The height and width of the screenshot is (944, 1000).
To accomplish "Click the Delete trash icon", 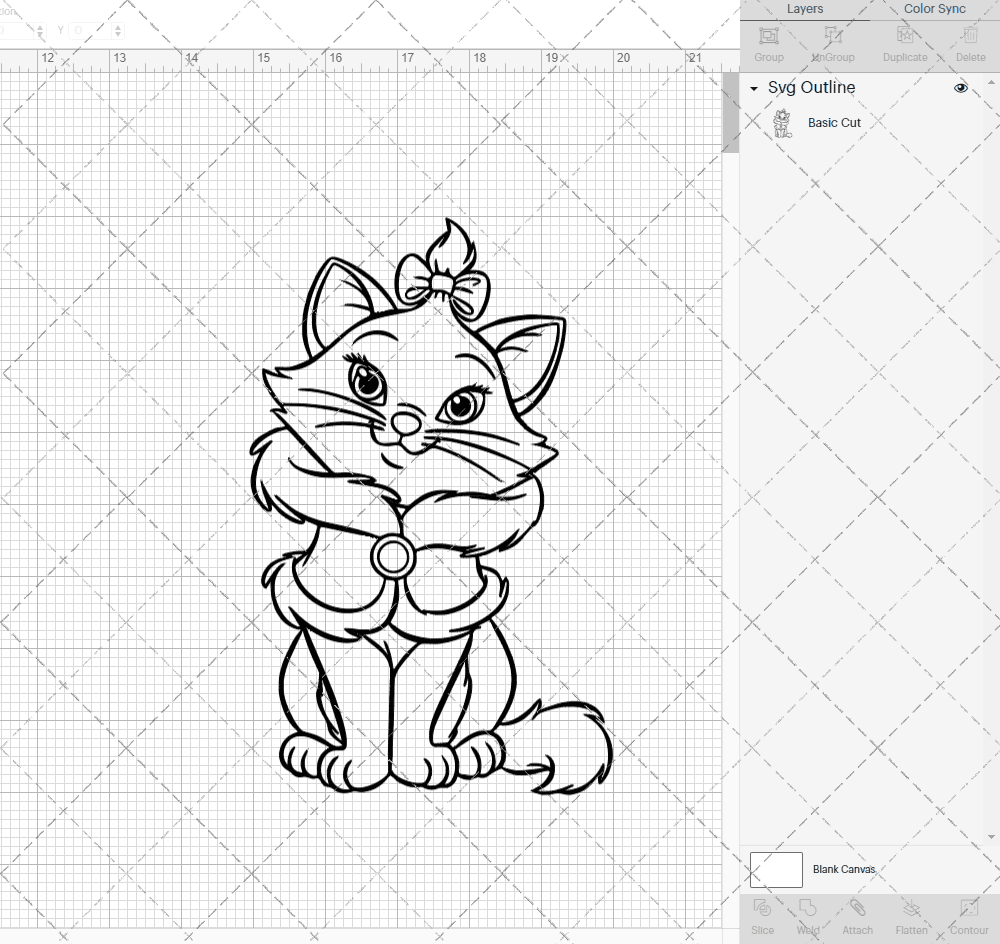I will tap(970, 36).
